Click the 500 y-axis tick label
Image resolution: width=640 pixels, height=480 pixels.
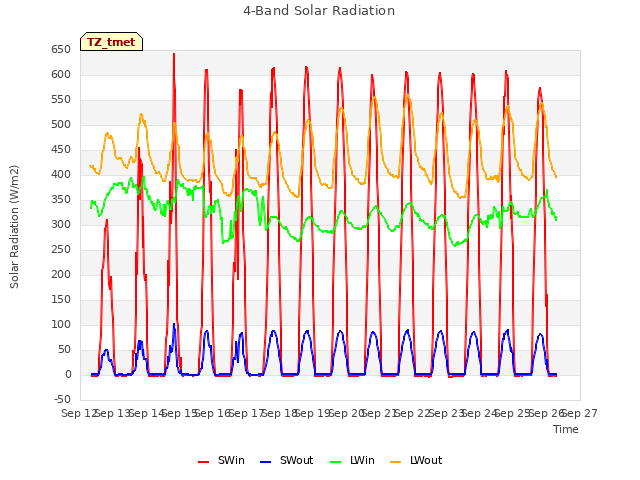[x=61, y=124]
